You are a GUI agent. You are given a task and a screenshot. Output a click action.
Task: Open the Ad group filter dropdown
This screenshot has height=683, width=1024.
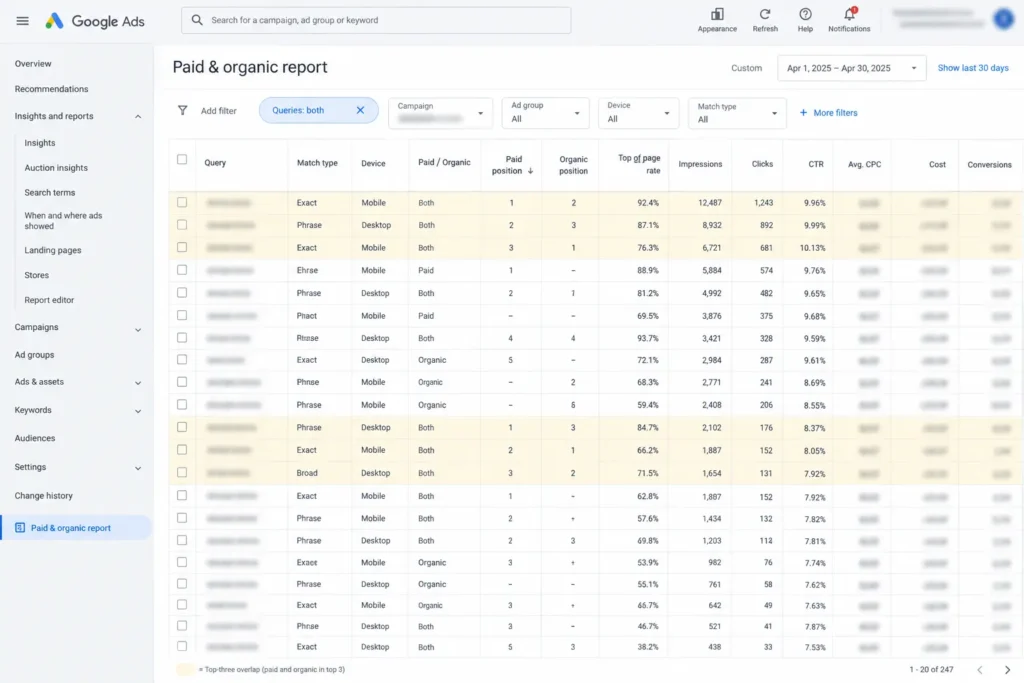(545, 112)
